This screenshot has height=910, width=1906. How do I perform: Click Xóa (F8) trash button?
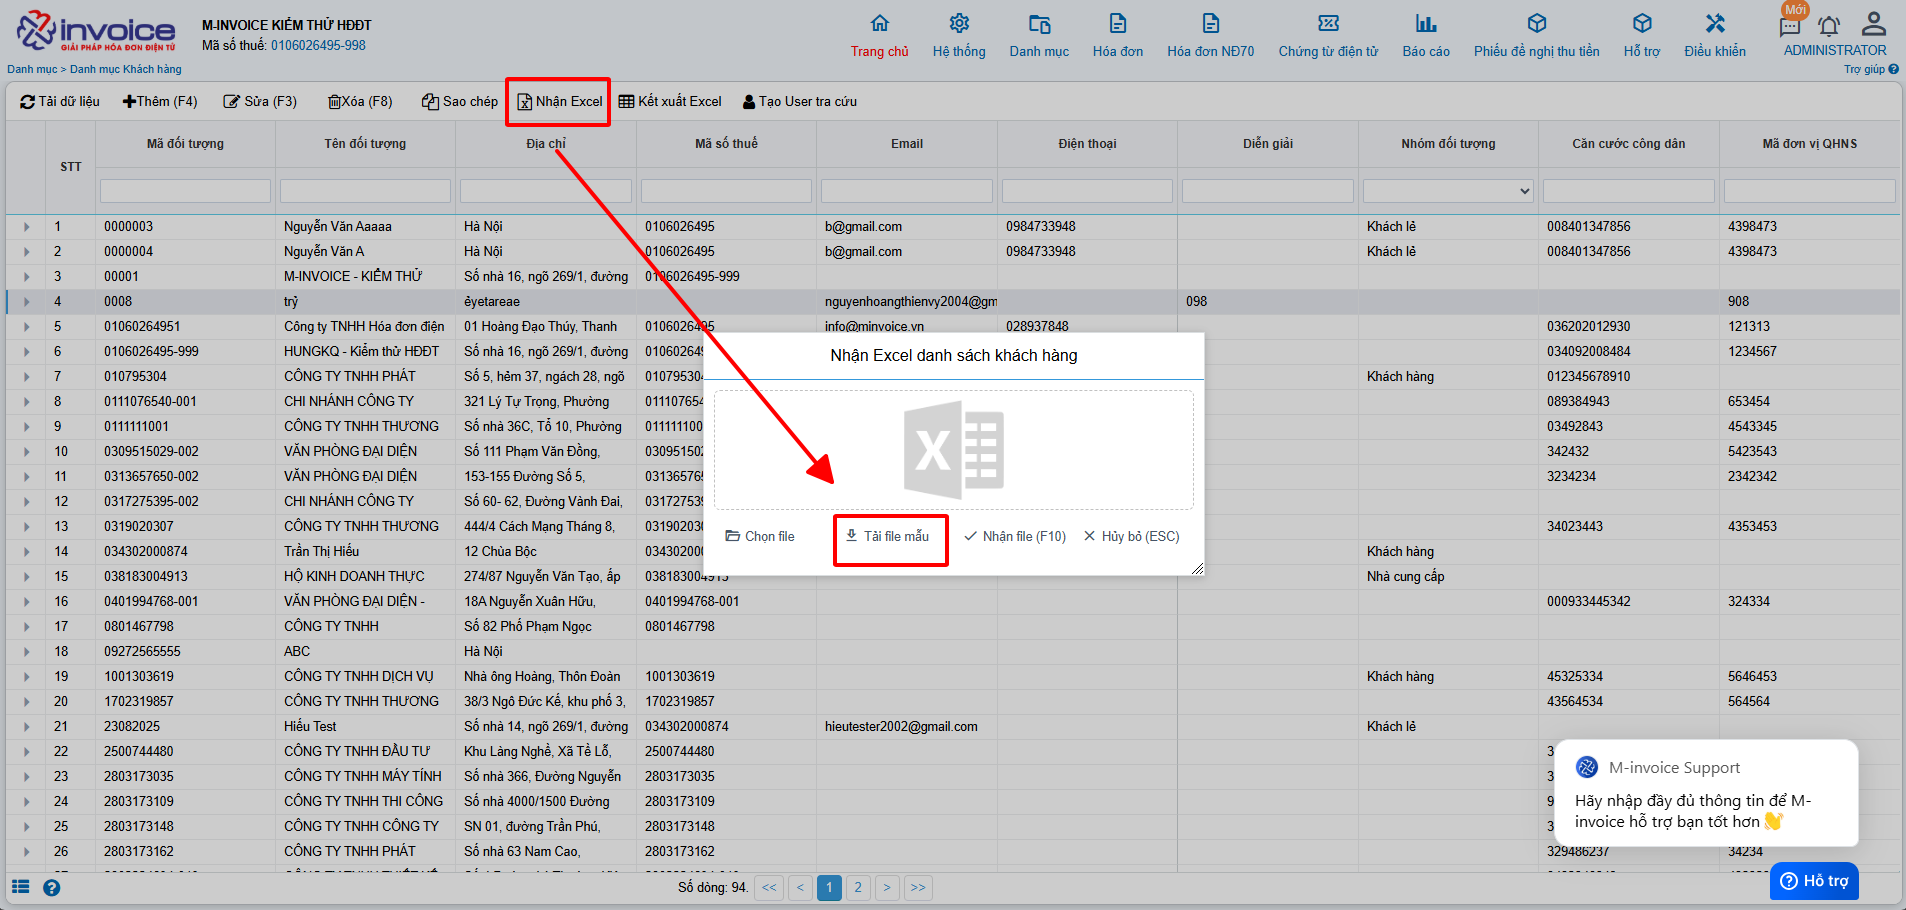pyautogui.click(x=360, y=102)
